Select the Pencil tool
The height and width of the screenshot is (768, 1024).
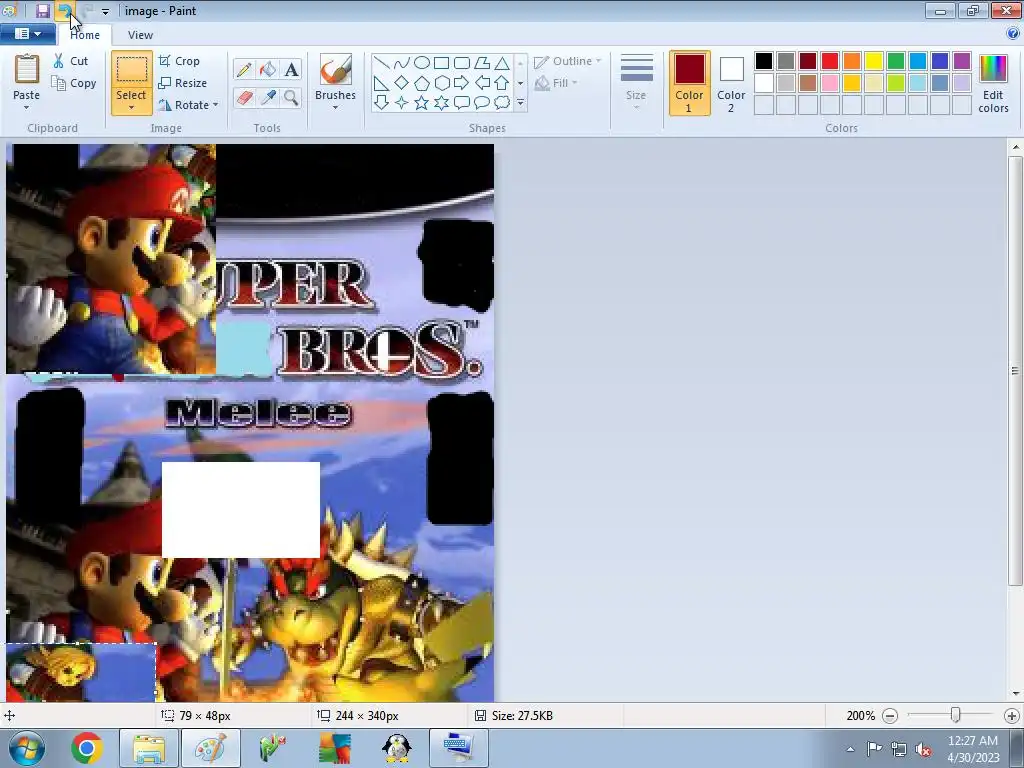tap(244, 69)
